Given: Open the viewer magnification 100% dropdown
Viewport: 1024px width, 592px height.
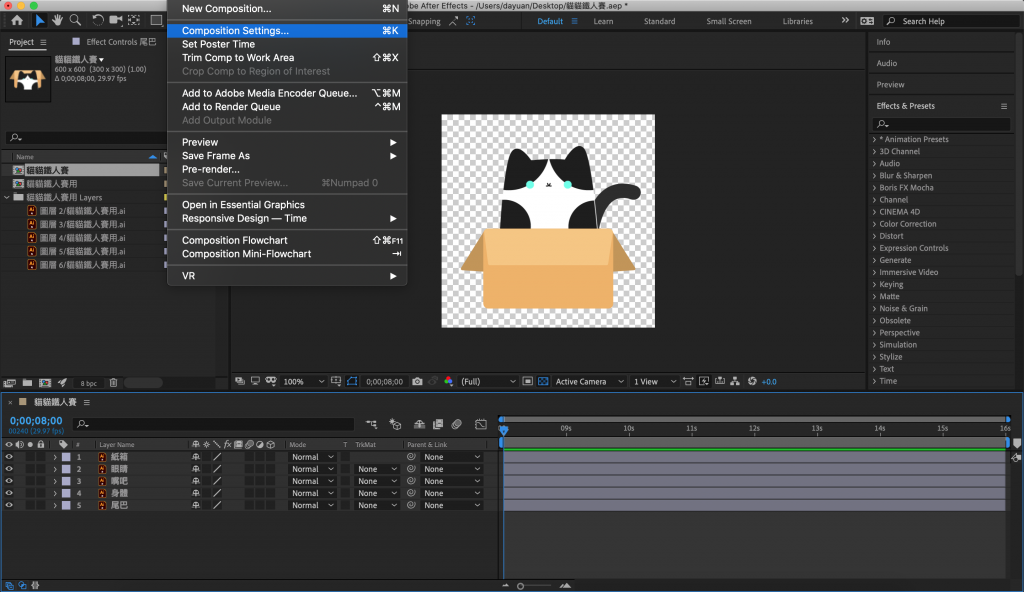Looking at the screenshot, I should (x=304, y=381).
